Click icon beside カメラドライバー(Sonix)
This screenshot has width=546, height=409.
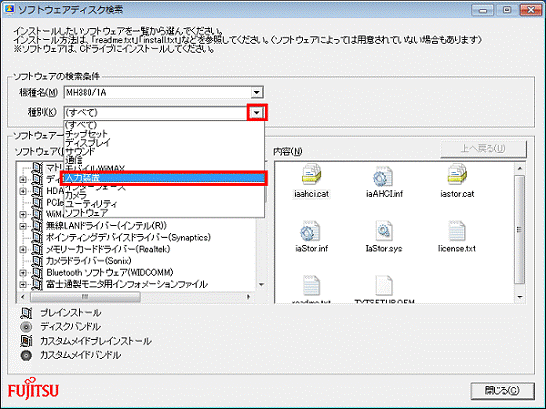click(x=37, y=261)
